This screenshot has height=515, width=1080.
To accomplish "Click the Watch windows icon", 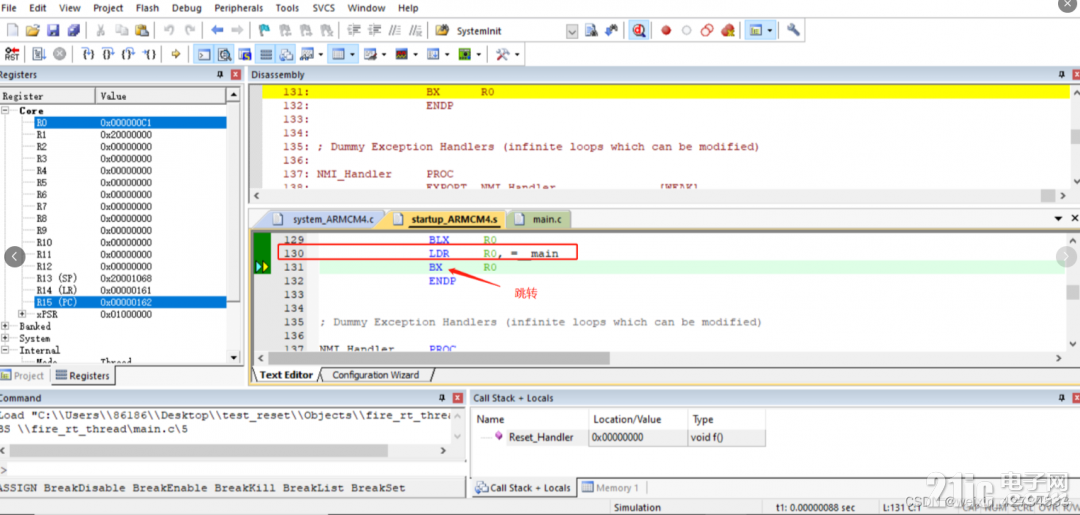I will [x=307, y=54].
